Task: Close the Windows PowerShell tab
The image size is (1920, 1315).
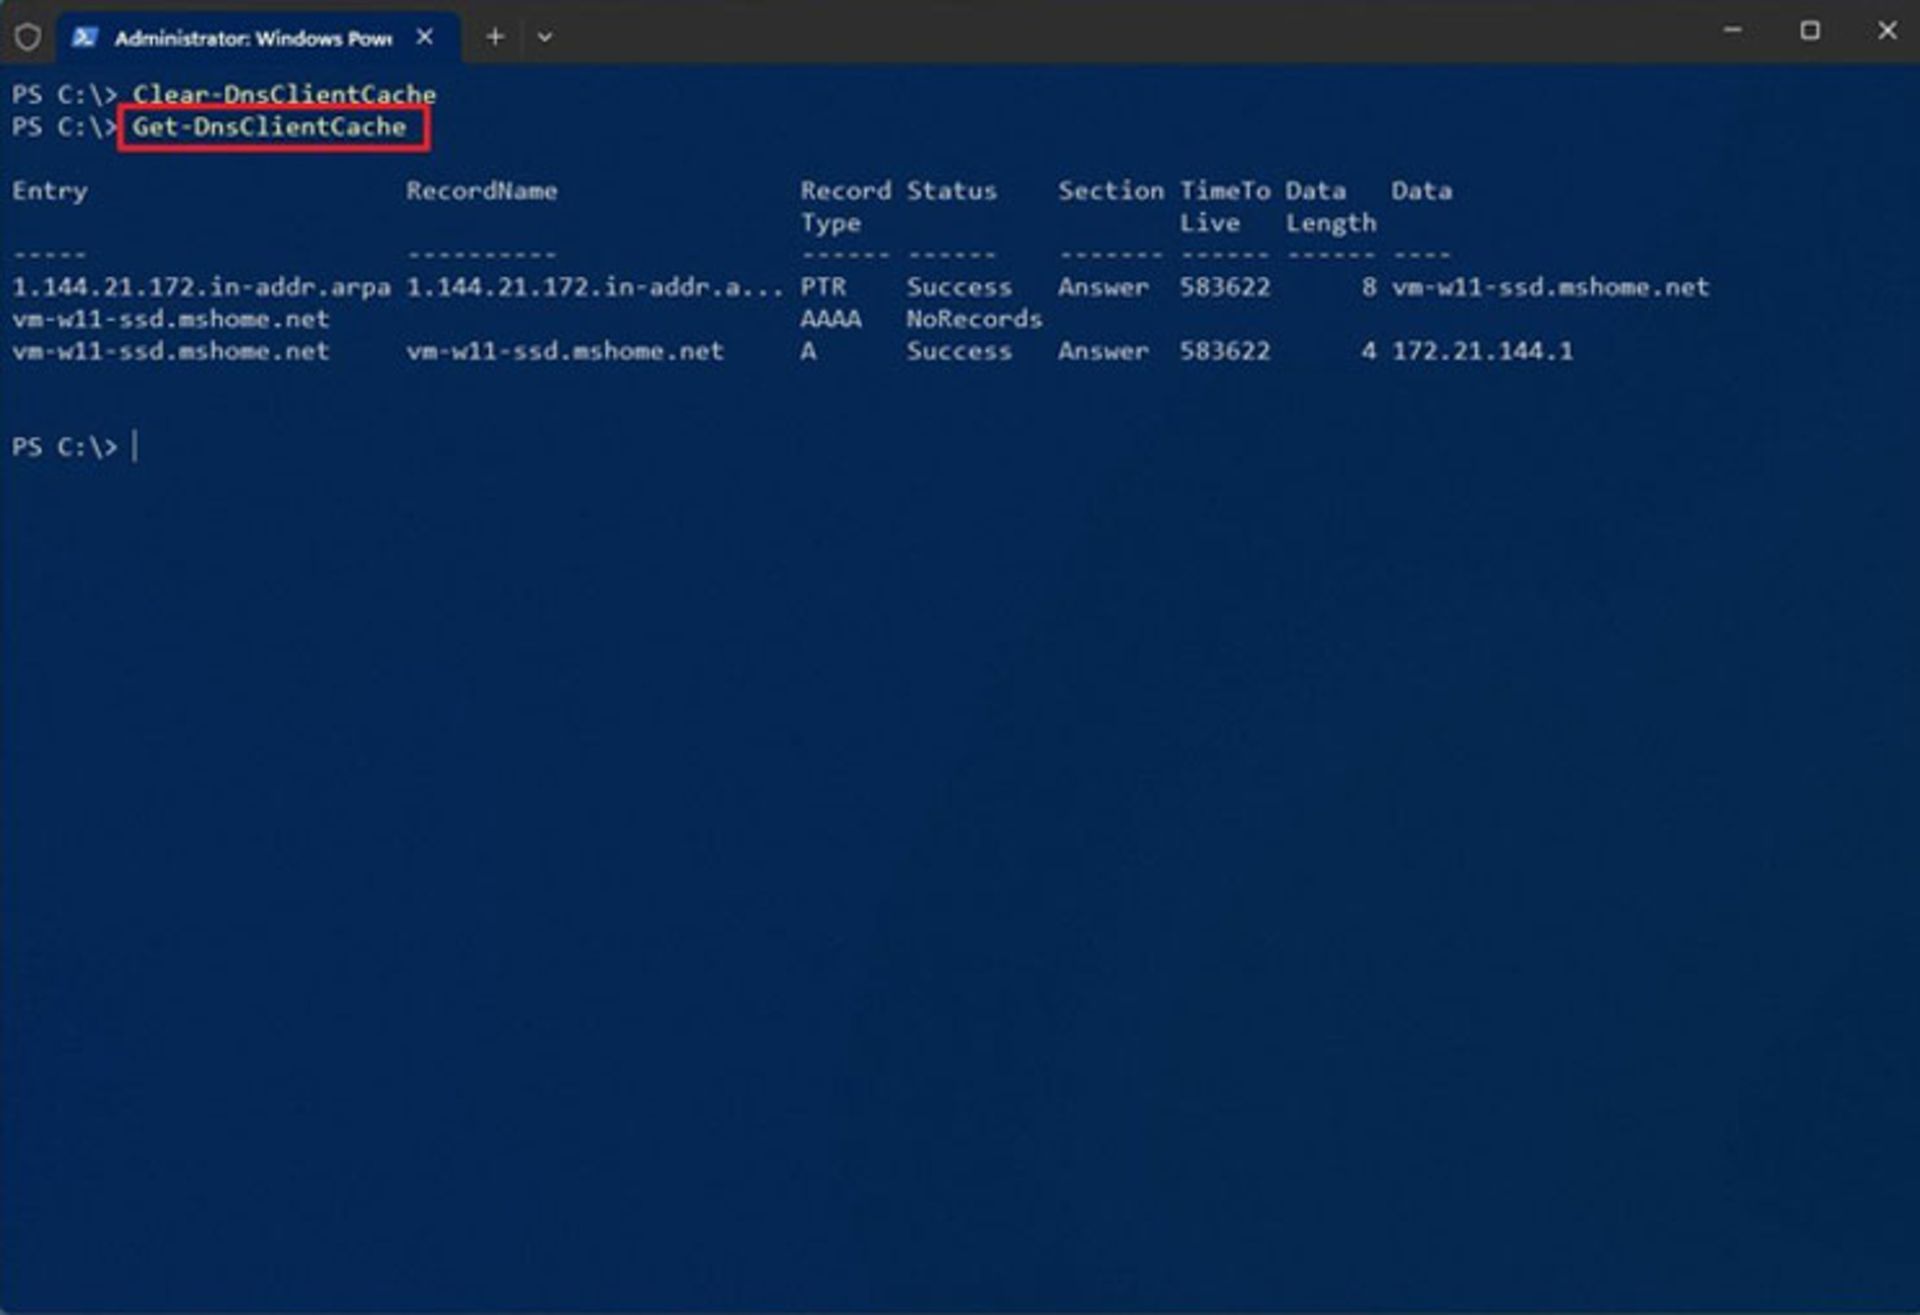Action: point(425,37)
